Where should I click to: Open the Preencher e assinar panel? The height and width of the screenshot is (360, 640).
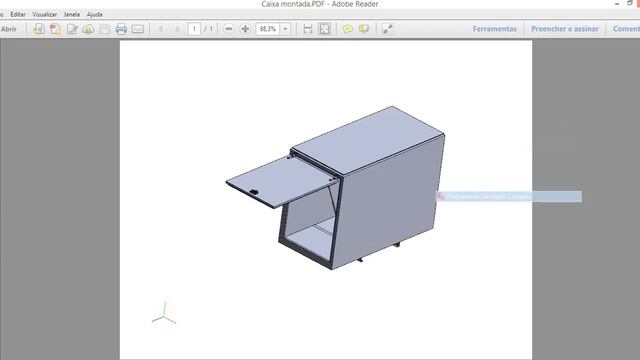(x=564, y=29)
